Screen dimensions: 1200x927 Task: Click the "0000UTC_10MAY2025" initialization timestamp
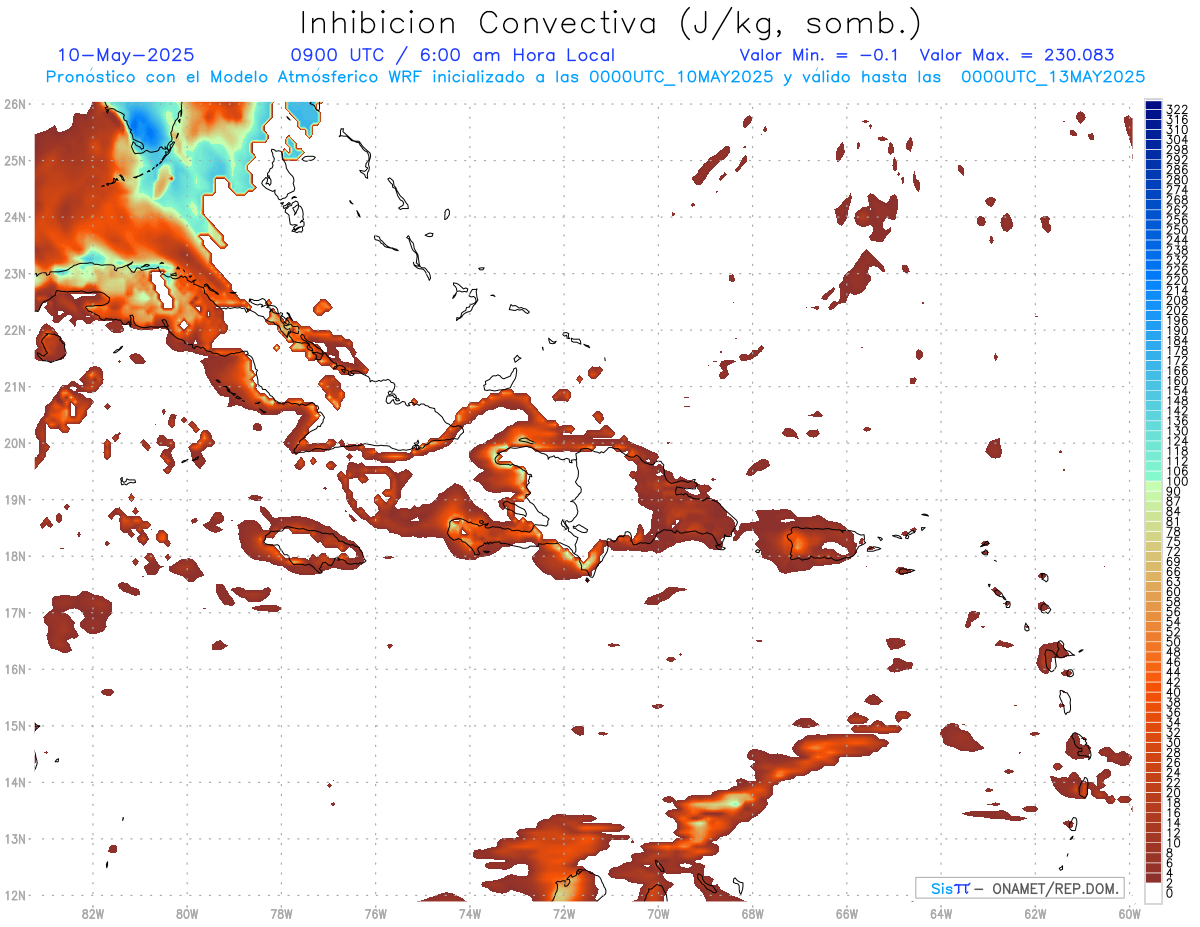tap(680, 76)
